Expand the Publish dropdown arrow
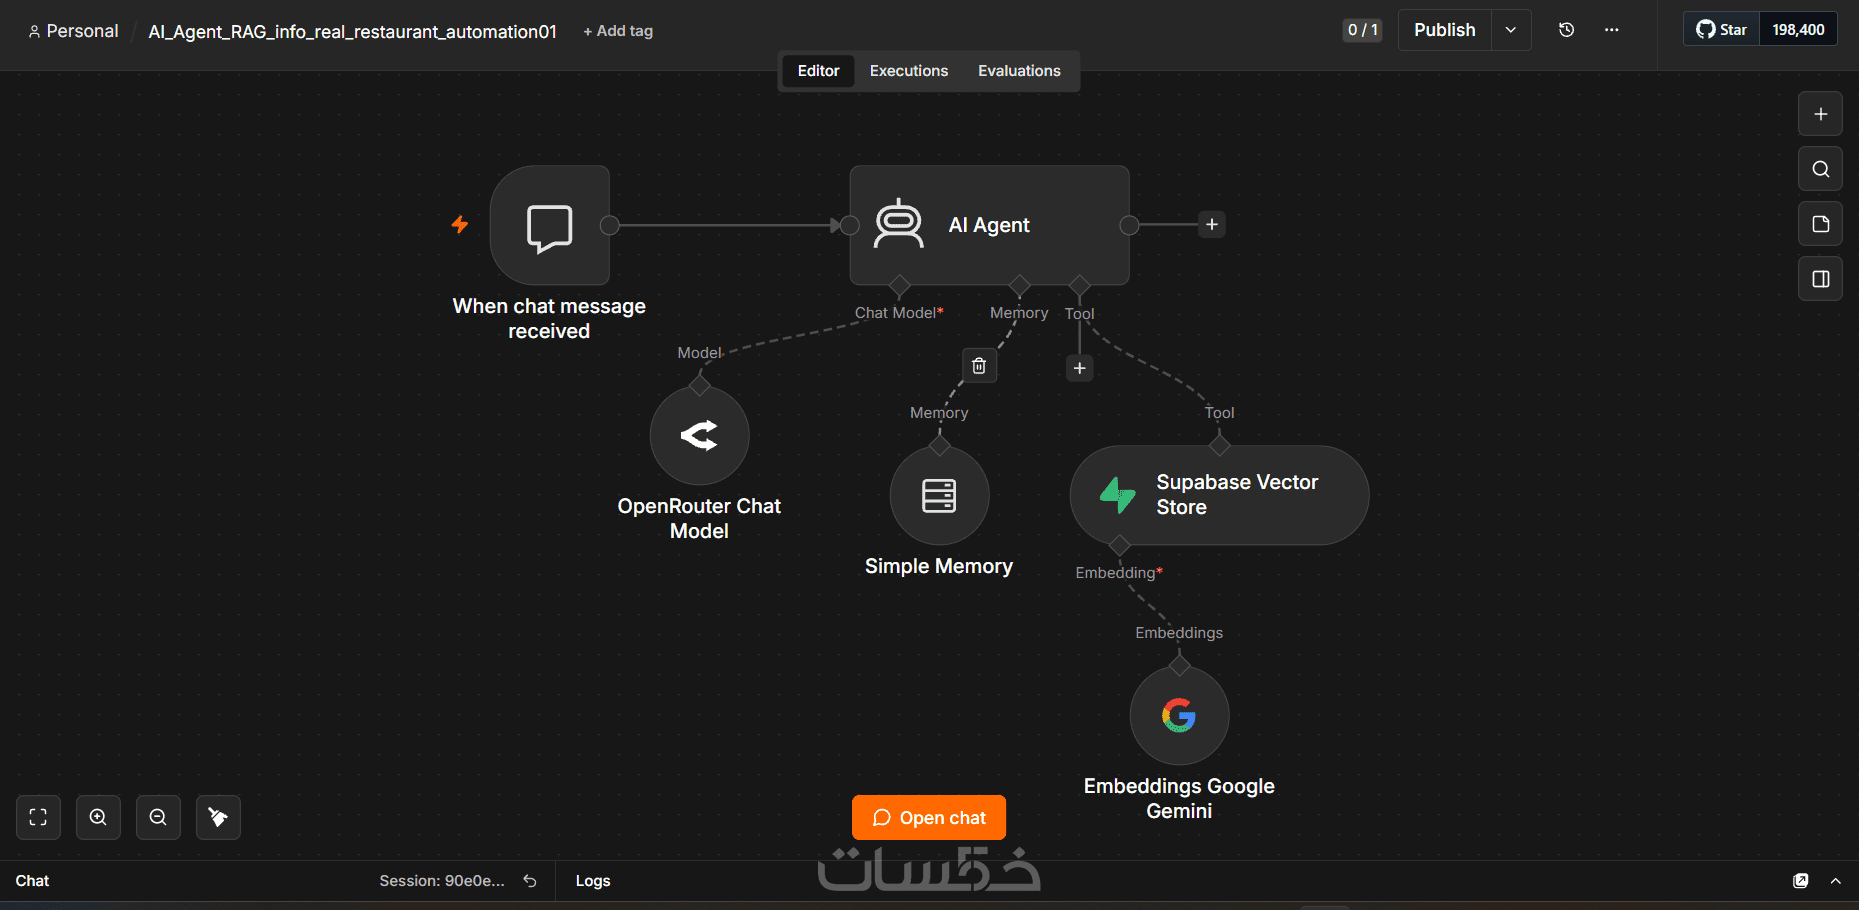The width and height of the screenshot is (1859, 910). pos(1511,30)
